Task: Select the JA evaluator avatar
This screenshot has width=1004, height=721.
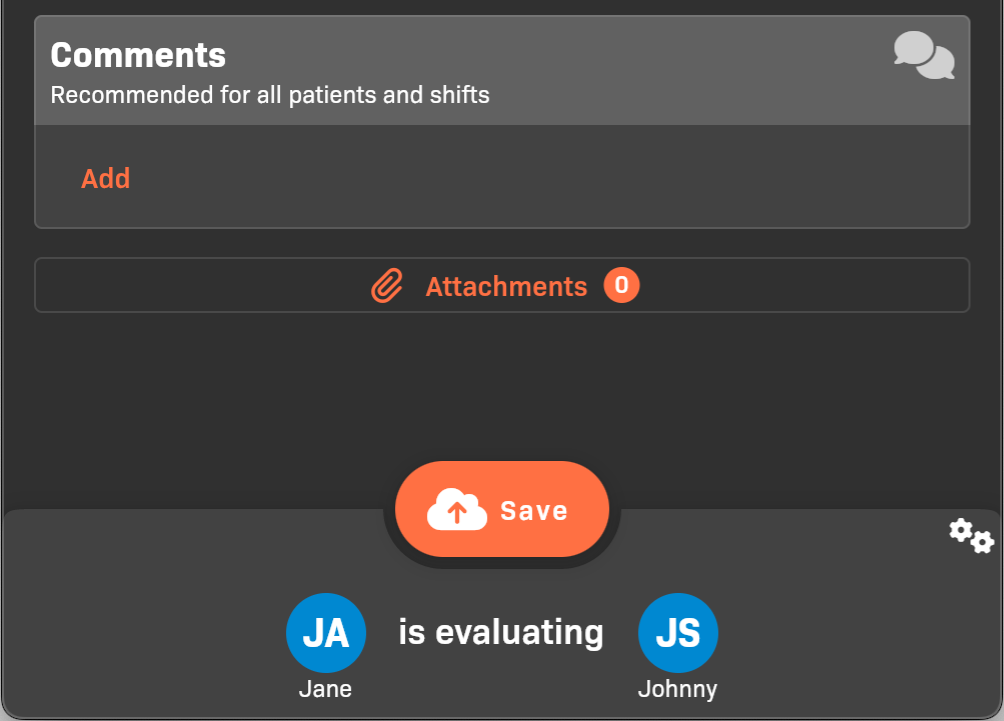Action: coord(326,633)
